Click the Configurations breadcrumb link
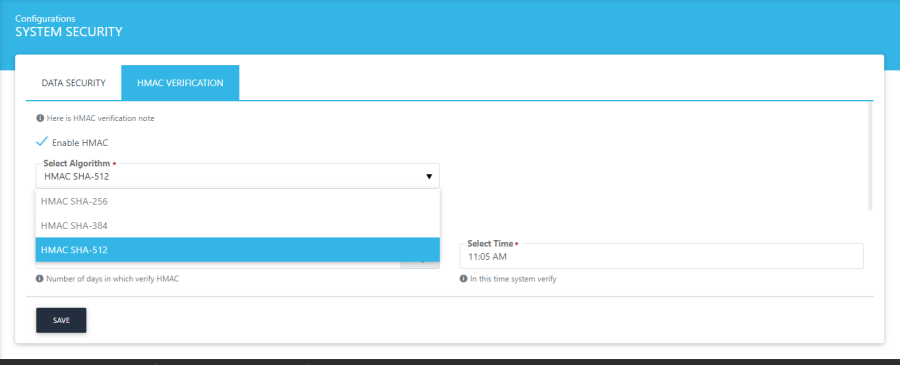Screen dimensions: 900x365 coord(45,19)
